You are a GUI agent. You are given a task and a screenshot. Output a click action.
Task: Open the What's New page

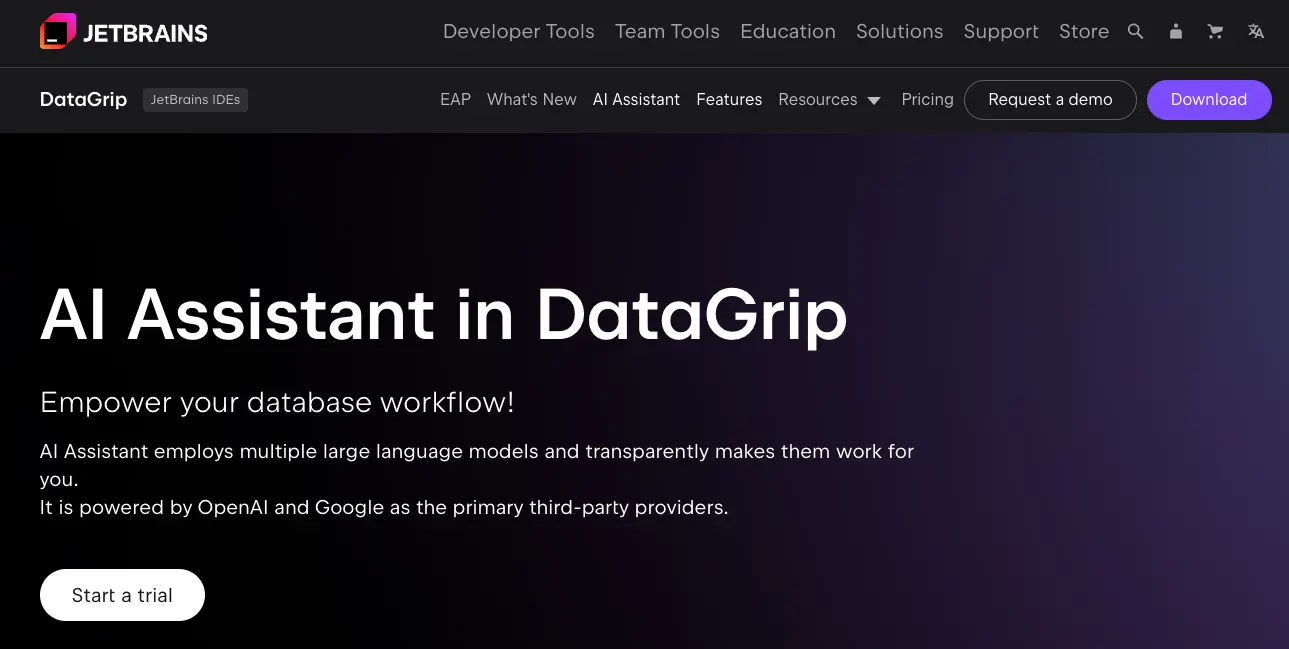[x=531, y=99]
